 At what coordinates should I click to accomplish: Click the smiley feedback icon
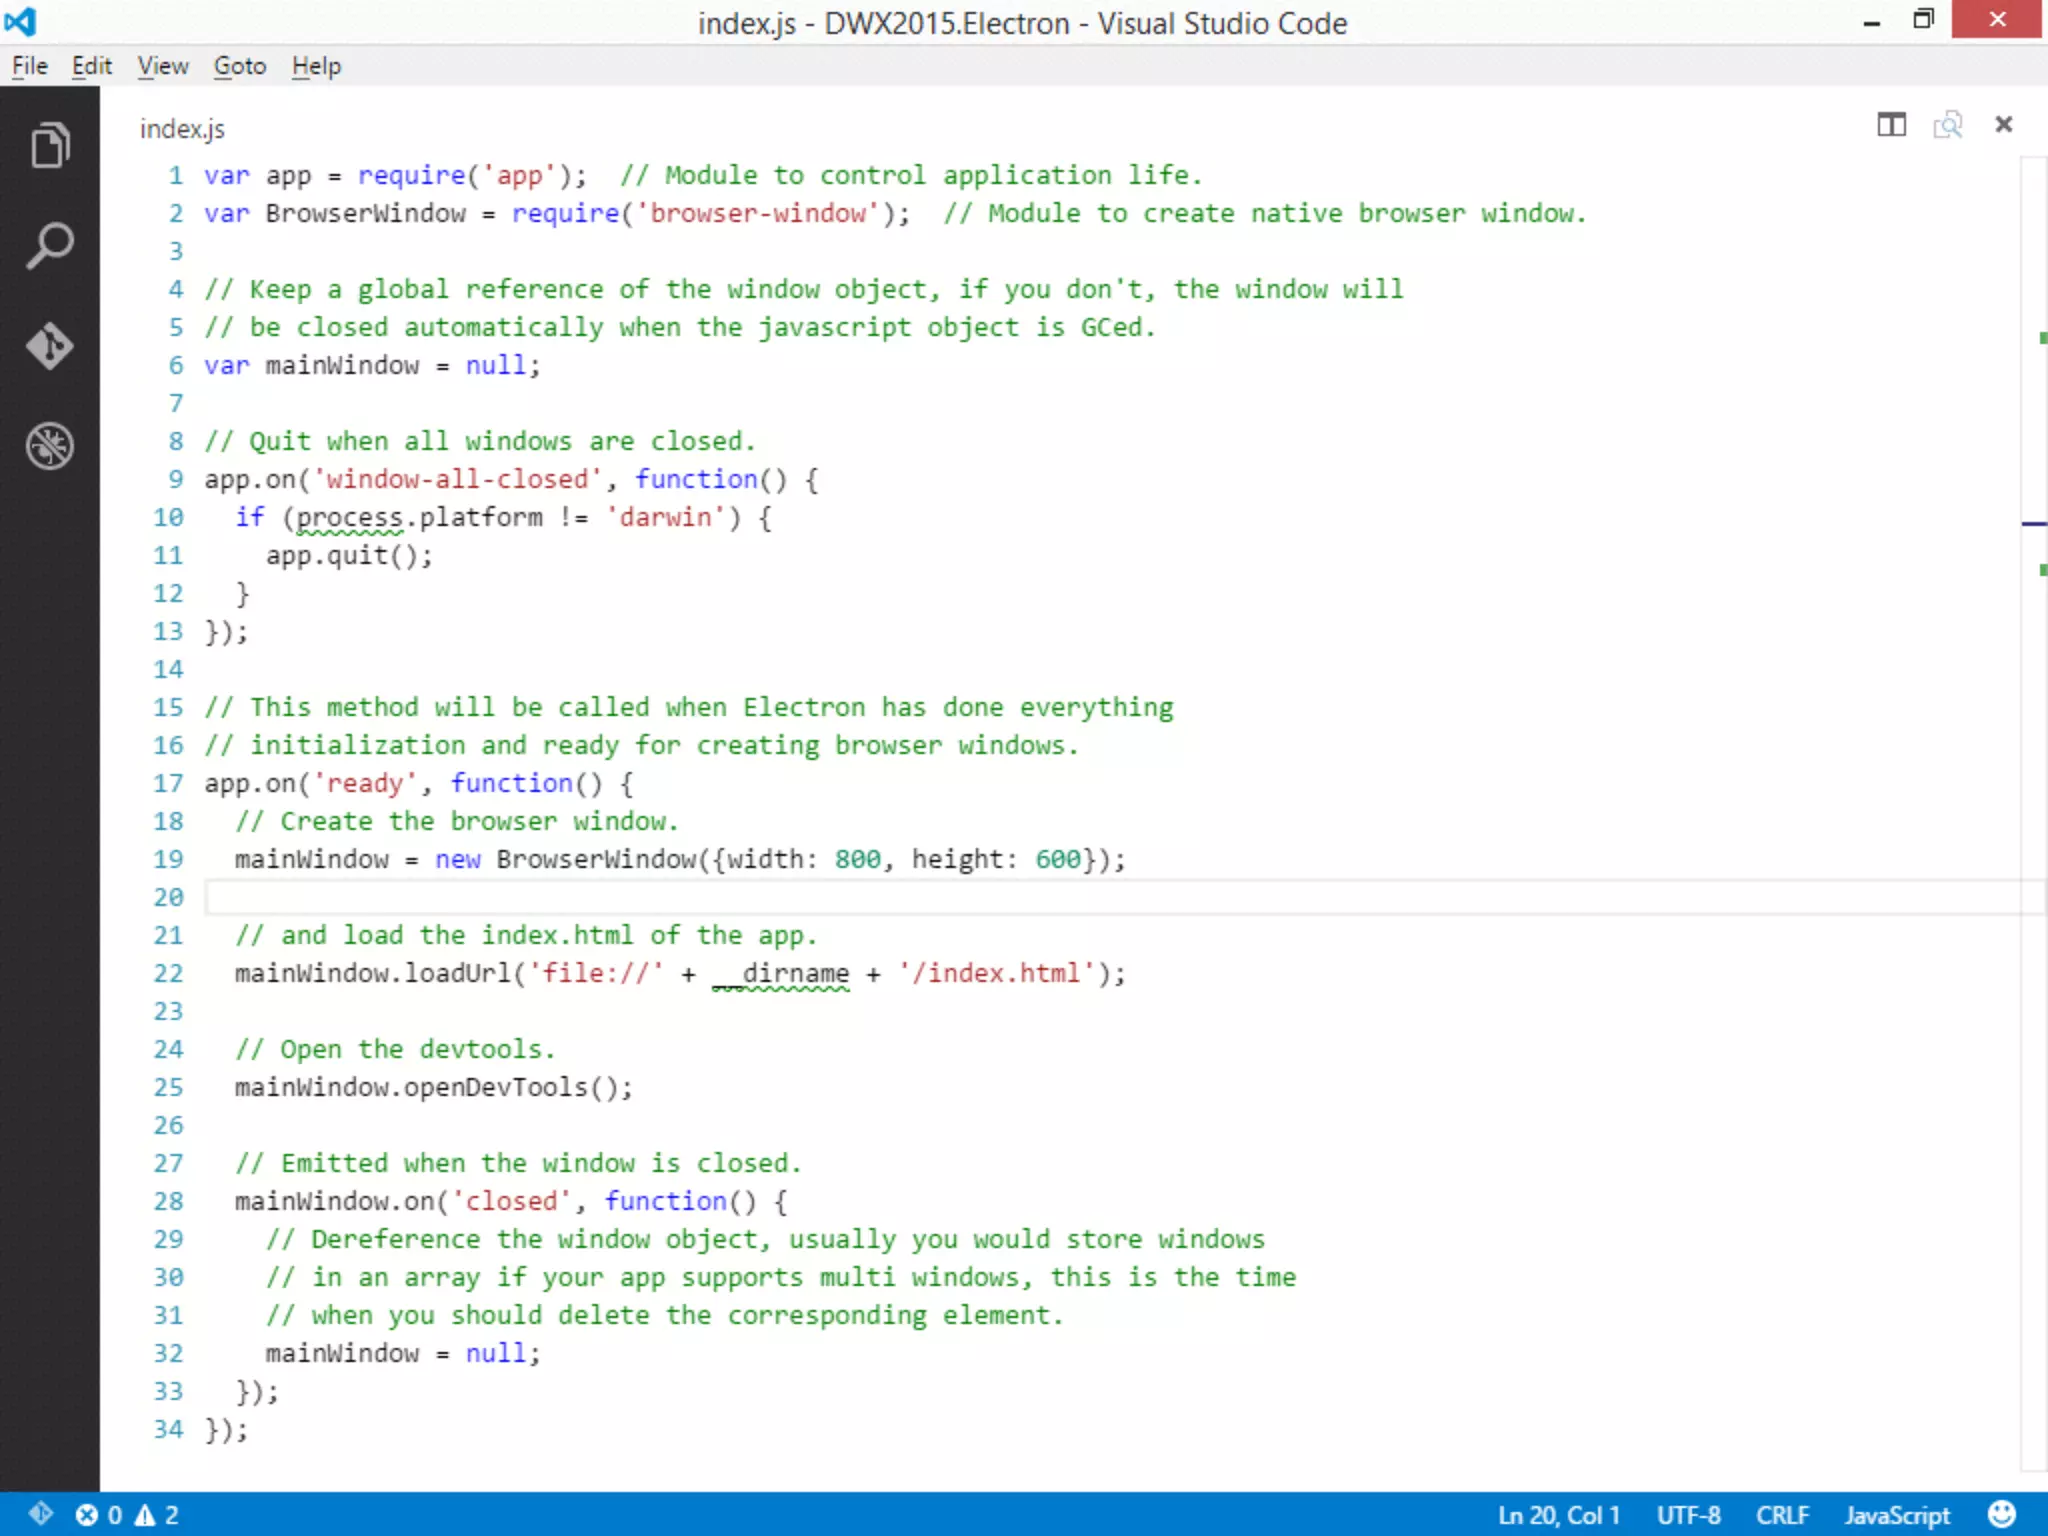click(x=2001, y=1514)
